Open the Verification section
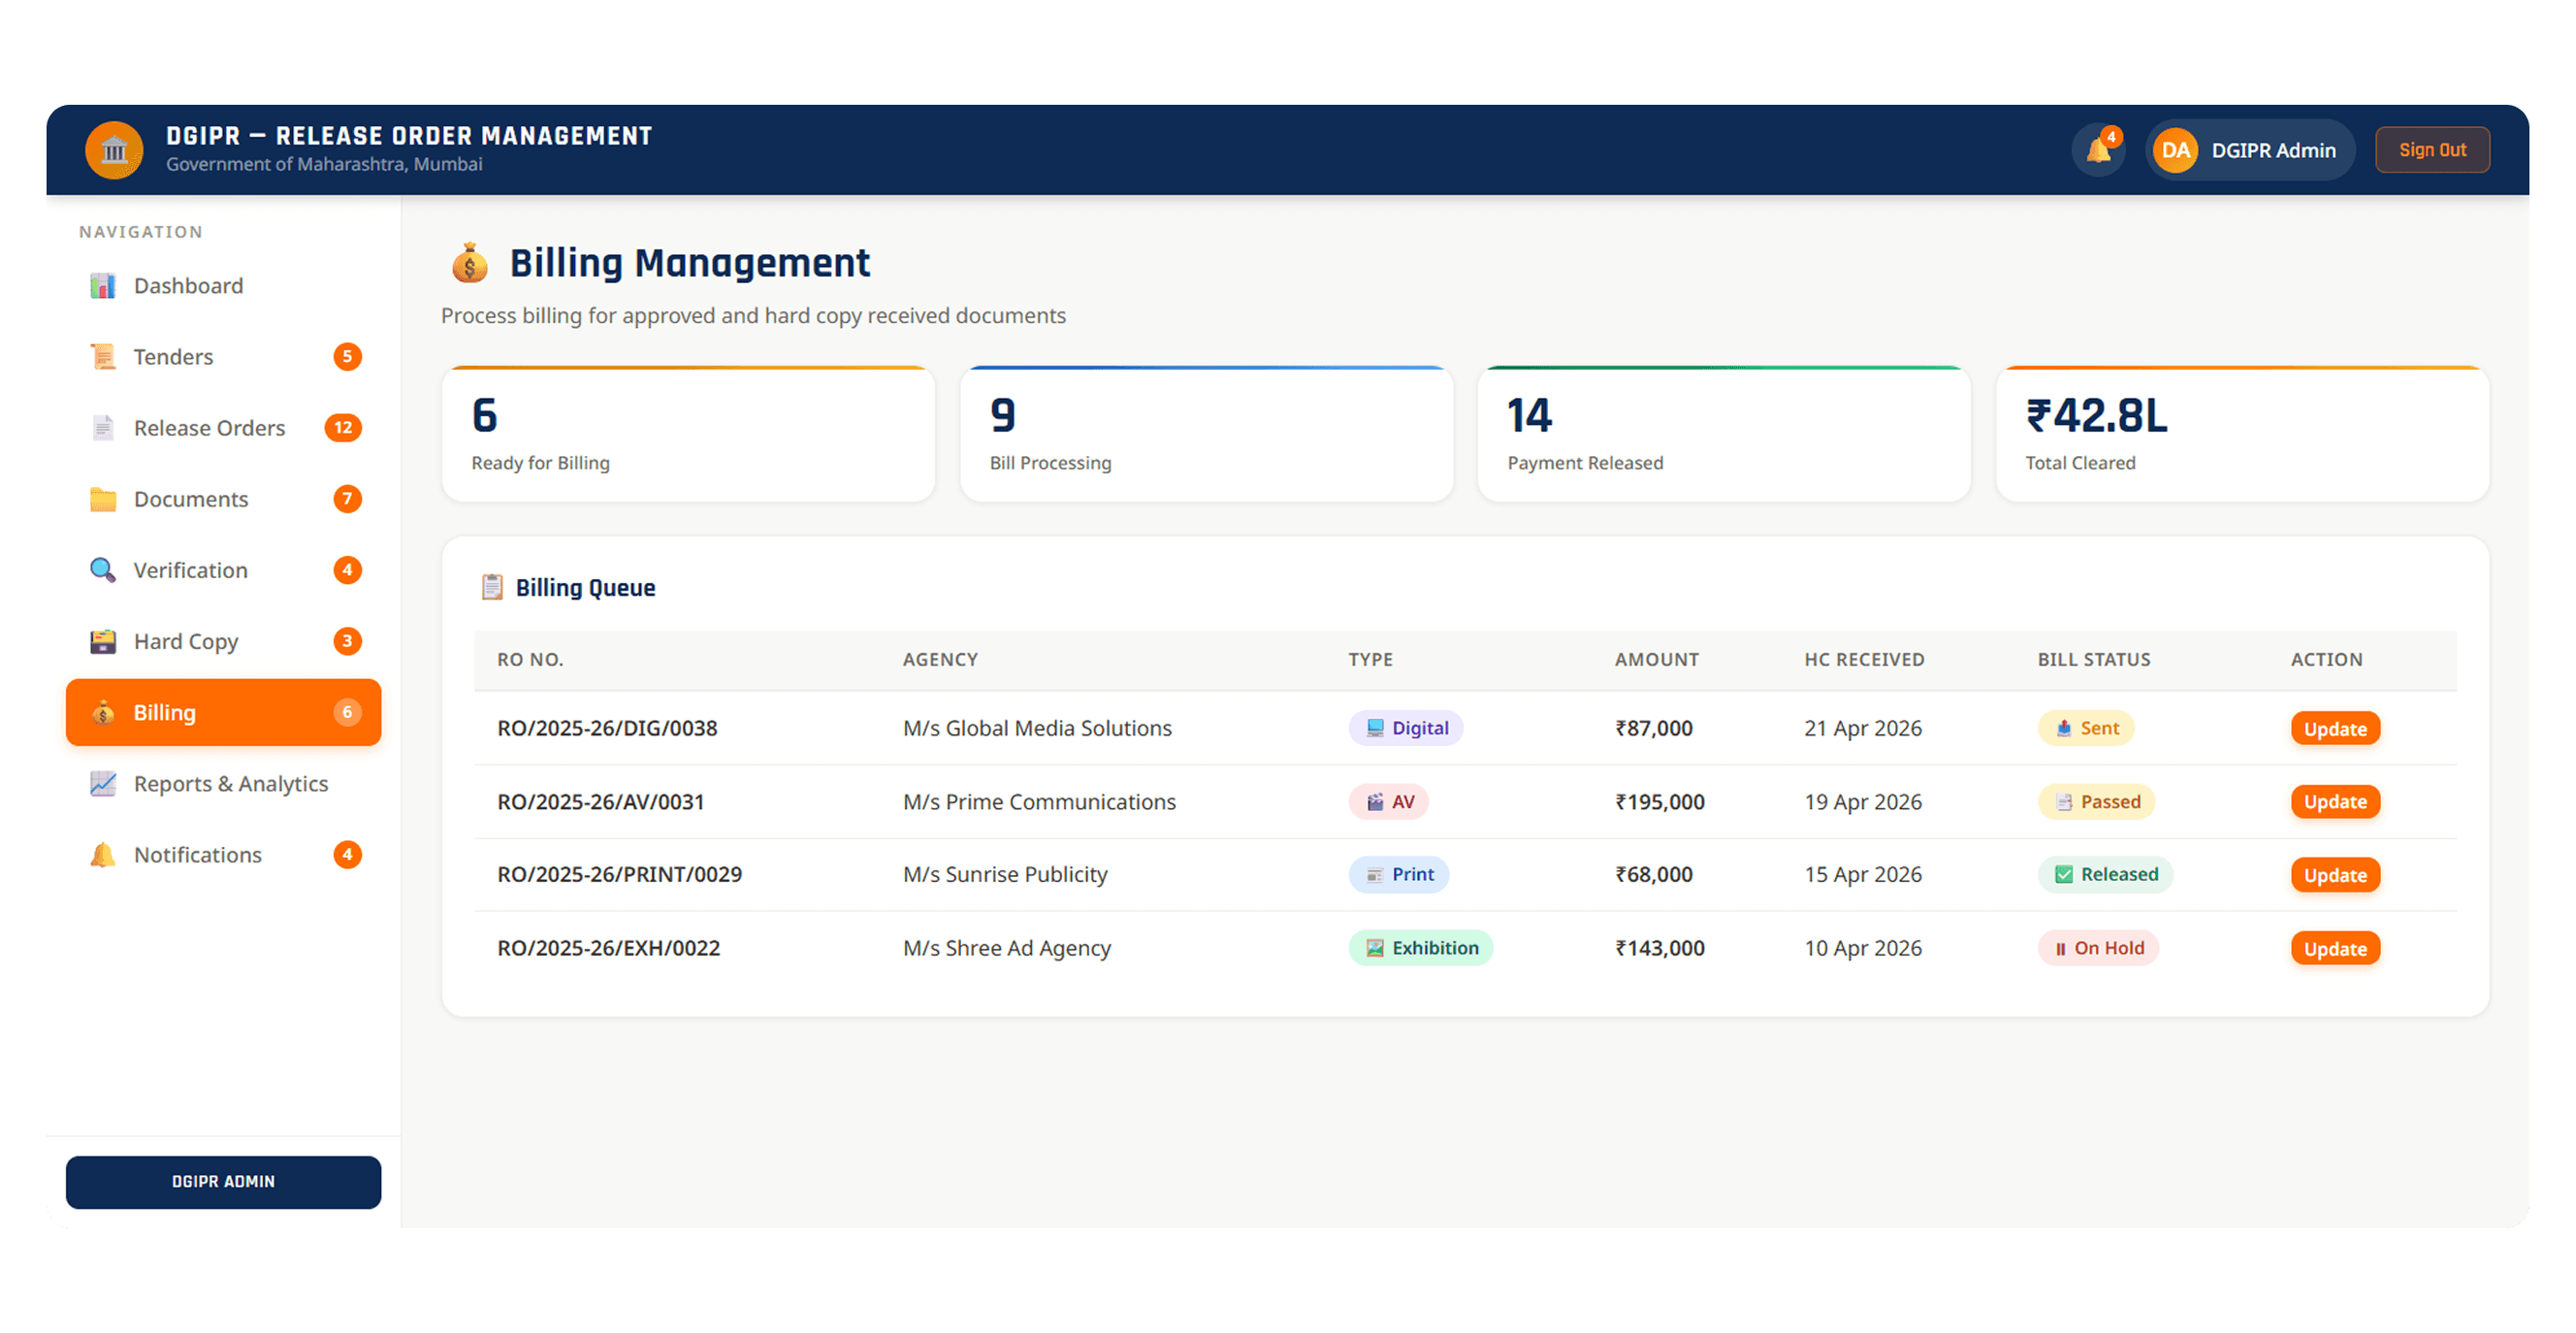This screenshot has width=2576, height=1333. tap(223, 570)
